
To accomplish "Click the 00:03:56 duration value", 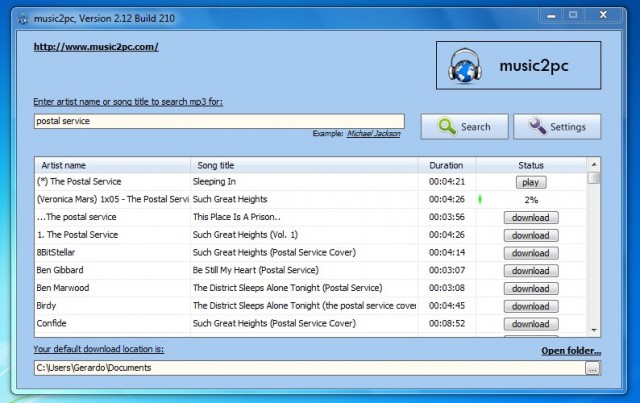I will tap(447, 217).
